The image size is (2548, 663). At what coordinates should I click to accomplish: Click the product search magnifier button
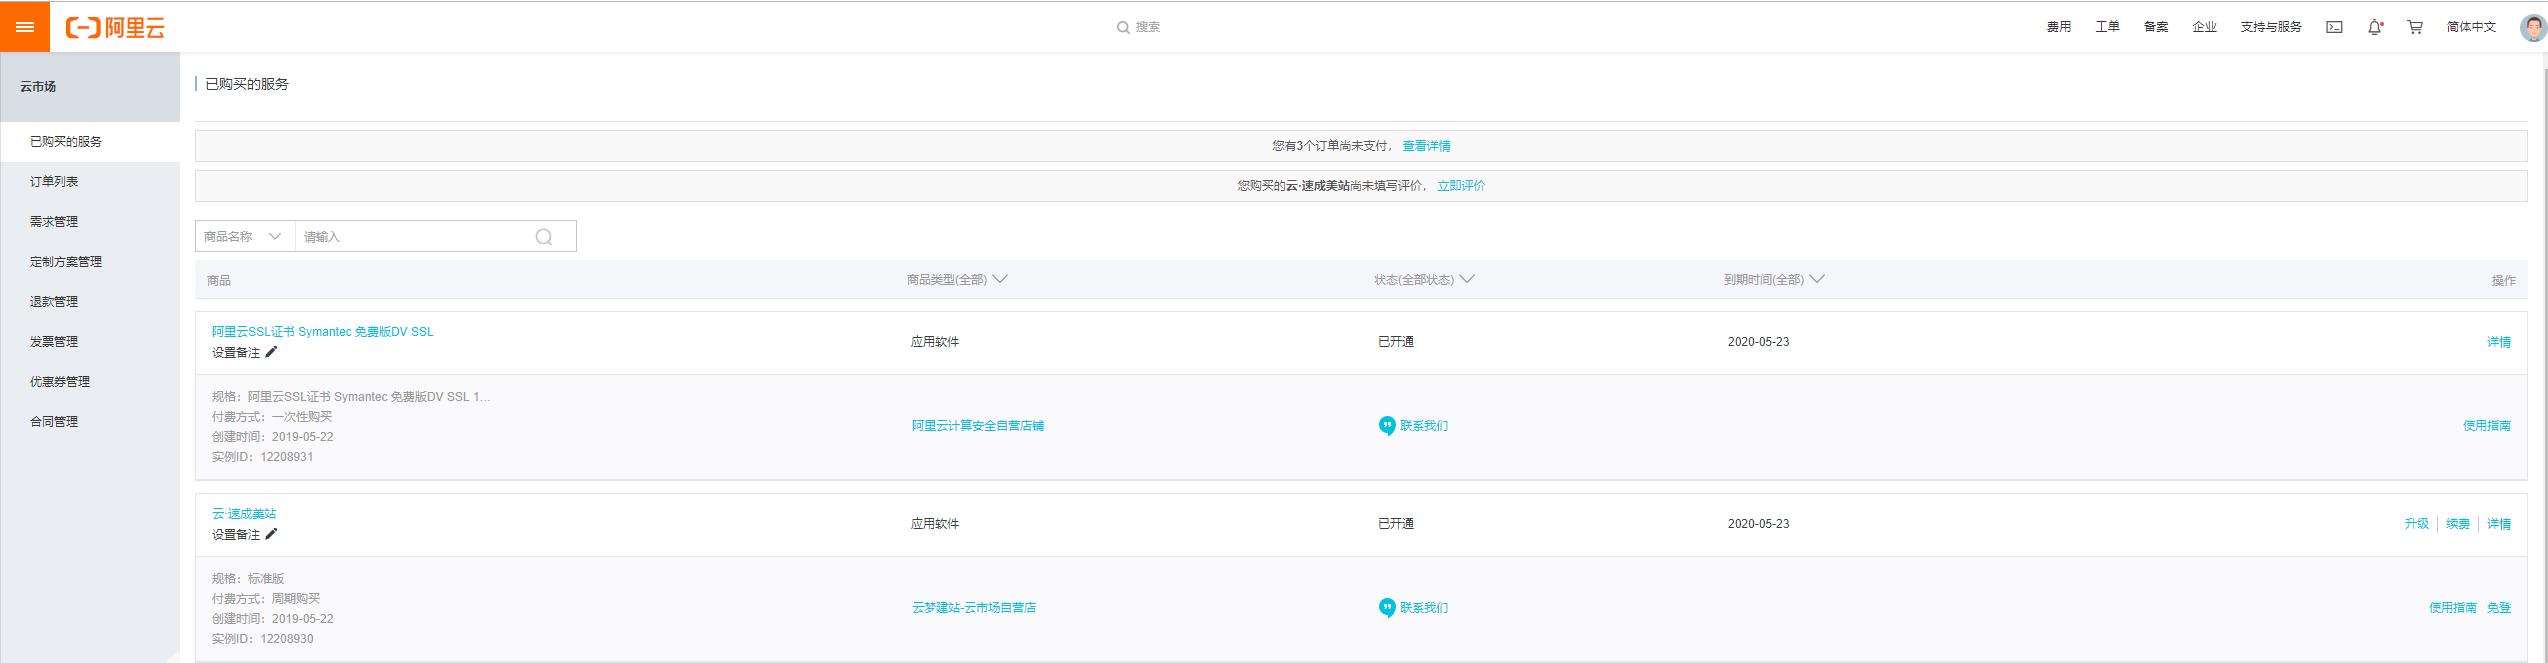(x=544, y=237)
